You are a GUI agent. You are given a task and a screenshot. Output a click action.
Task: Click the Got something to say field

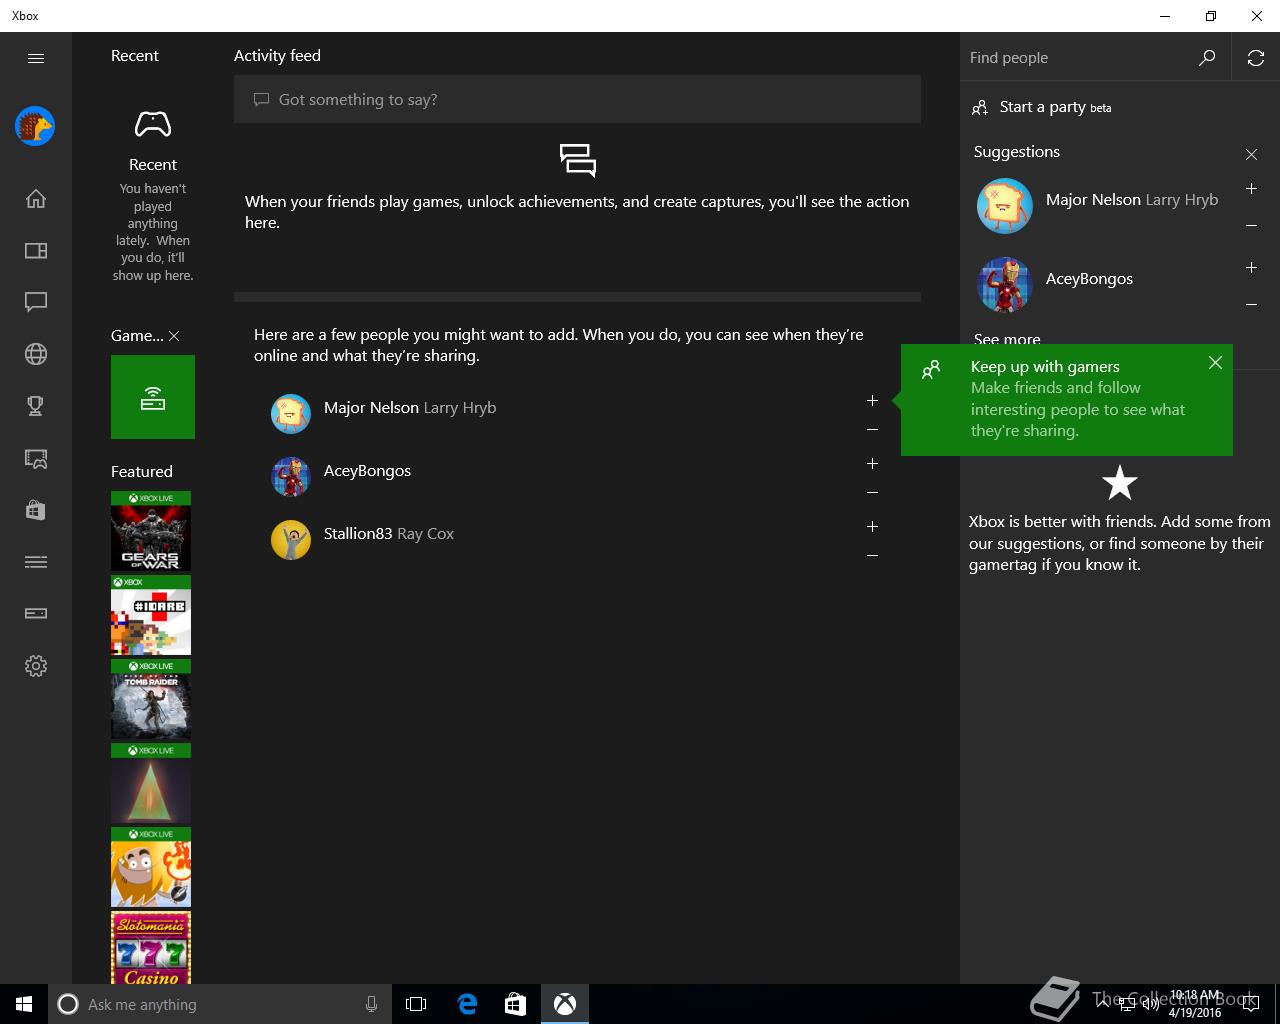click(x=577, y=99)
